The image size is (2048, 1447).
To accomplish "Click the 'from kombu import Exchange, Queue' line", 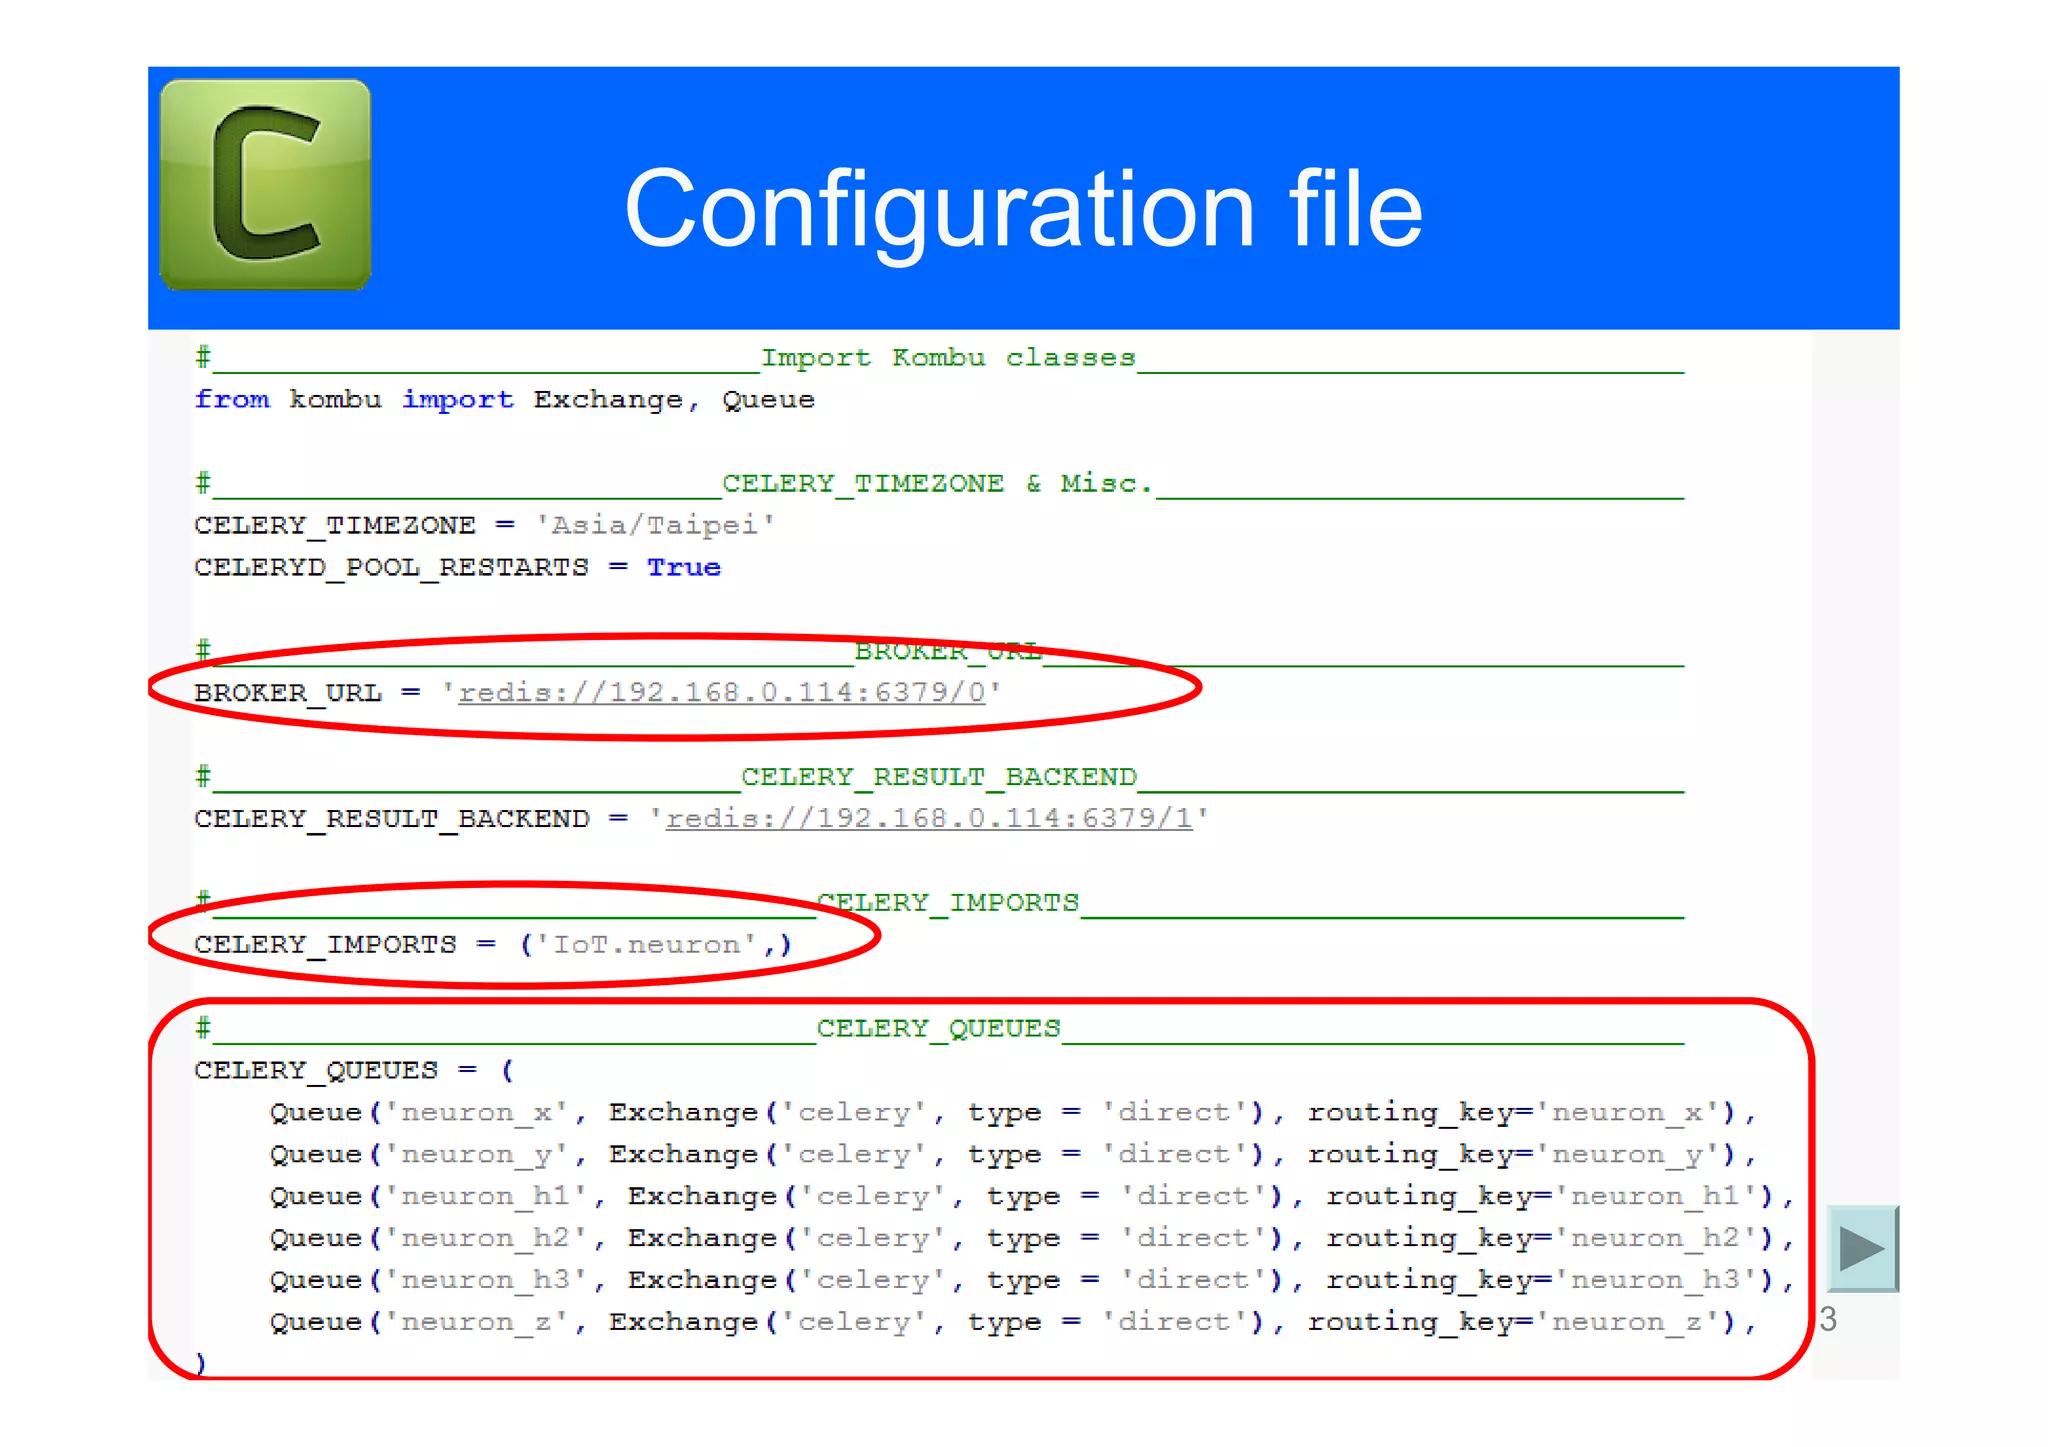I will coord(505,400).
